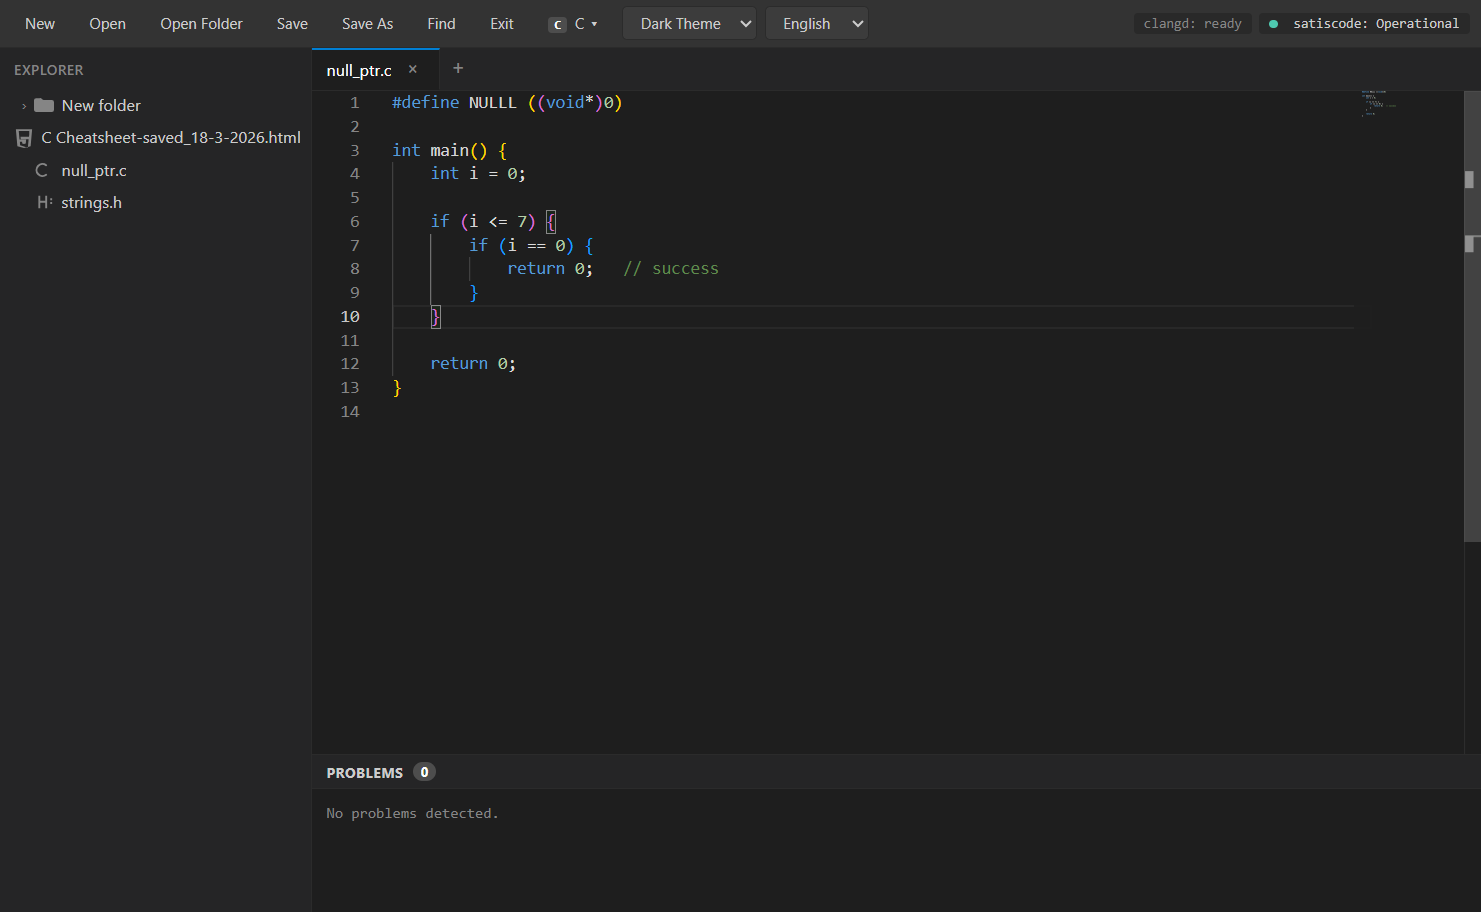This screenshot has height=912, width=1481.
Task: Click Exit in the top bar
Action: tap(502, 24)
